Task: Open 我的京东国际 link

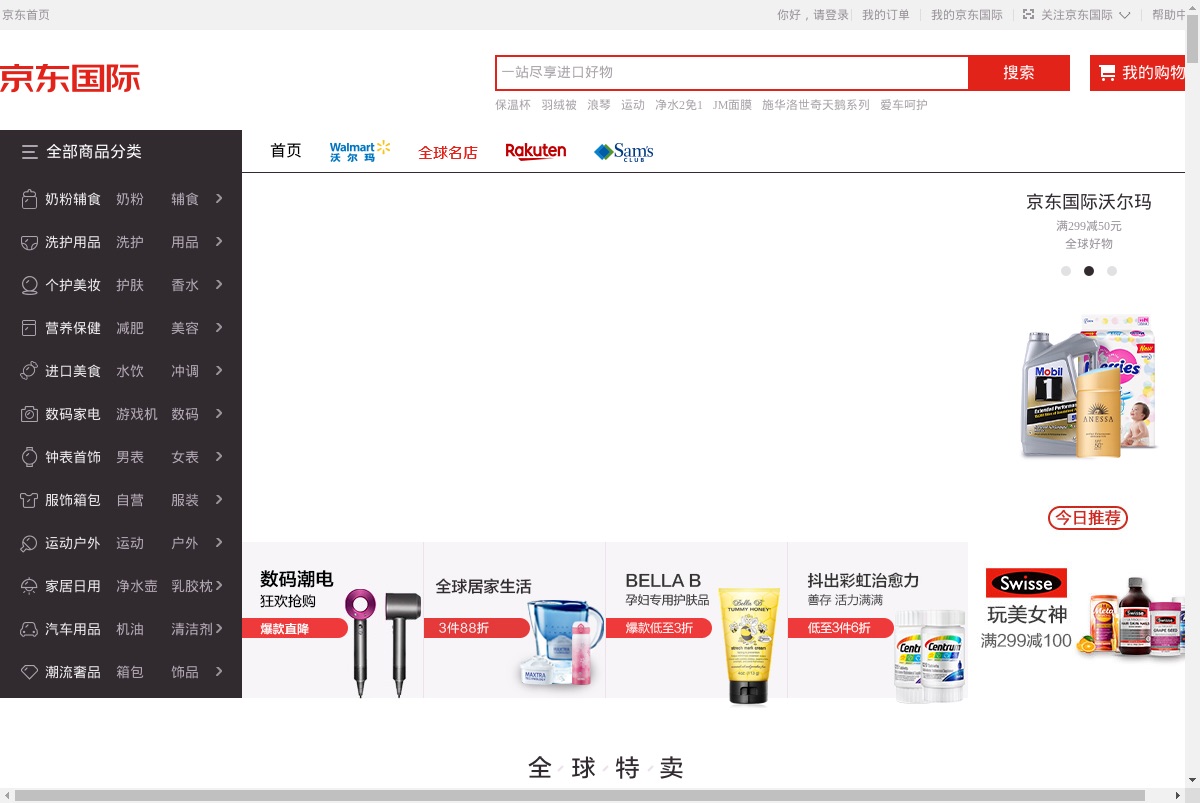Action: (967, 15)
